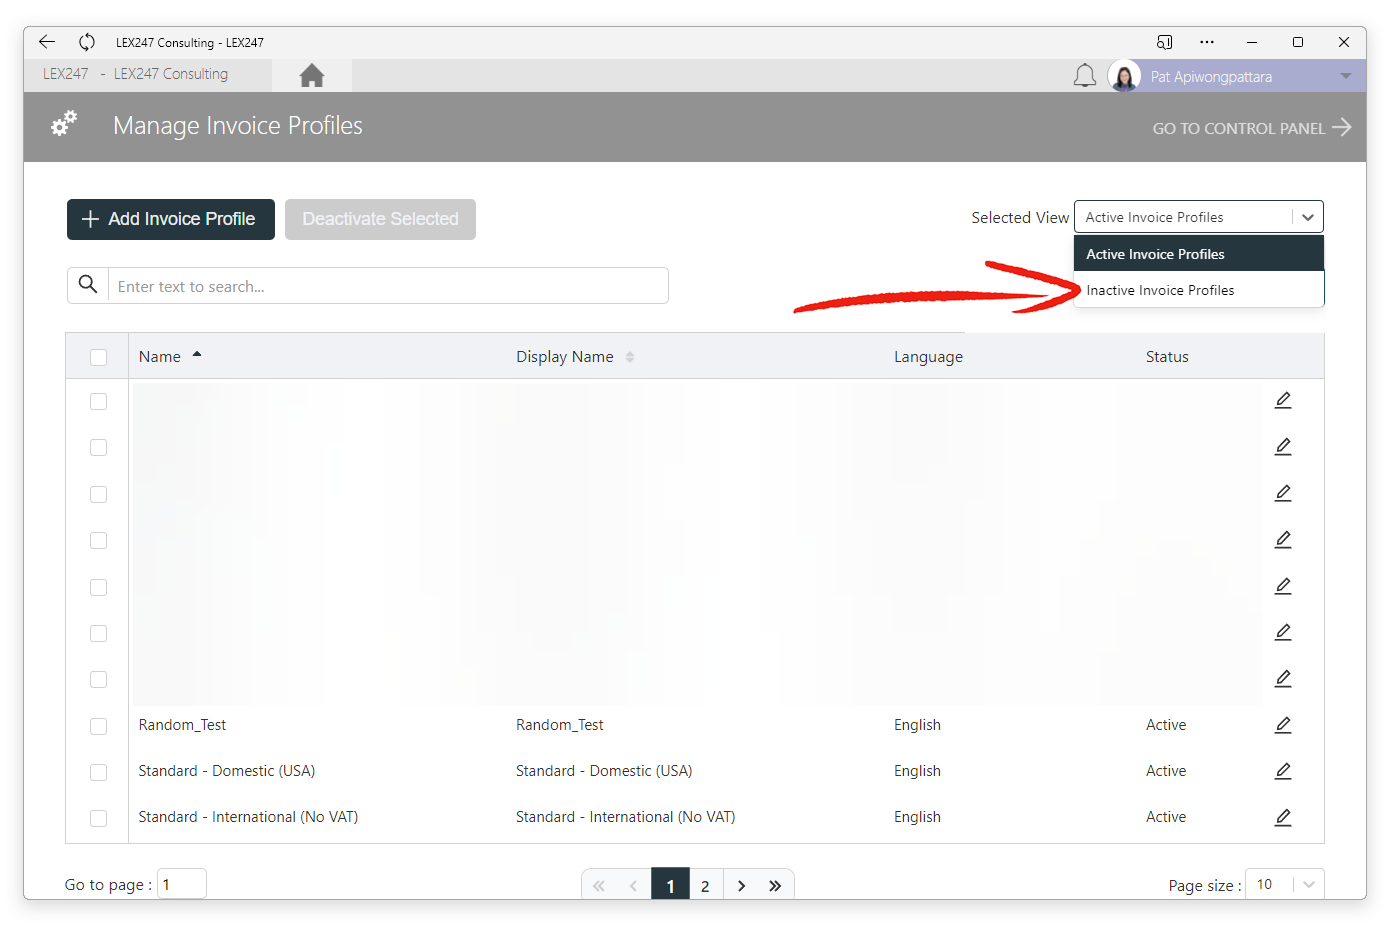Click into the search text field

click(388, 286)
